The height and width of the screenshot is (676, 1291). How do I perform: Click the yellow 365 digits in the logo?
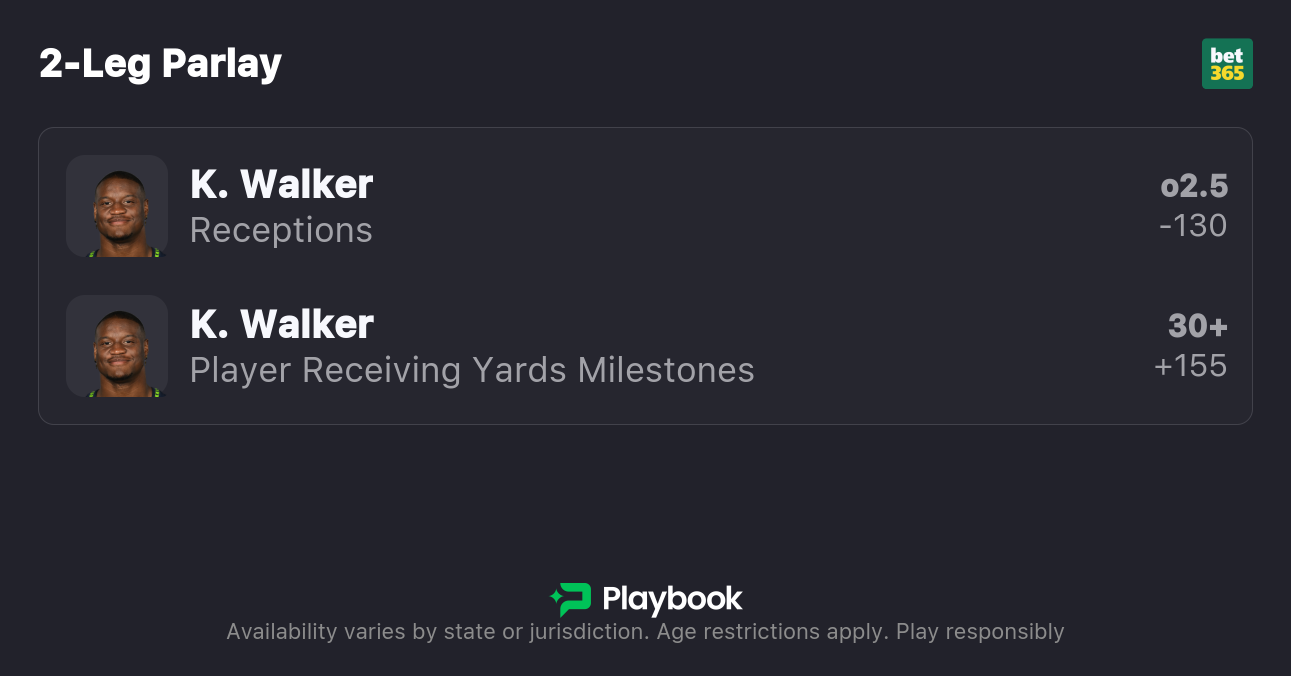[x=1227, y=73]
